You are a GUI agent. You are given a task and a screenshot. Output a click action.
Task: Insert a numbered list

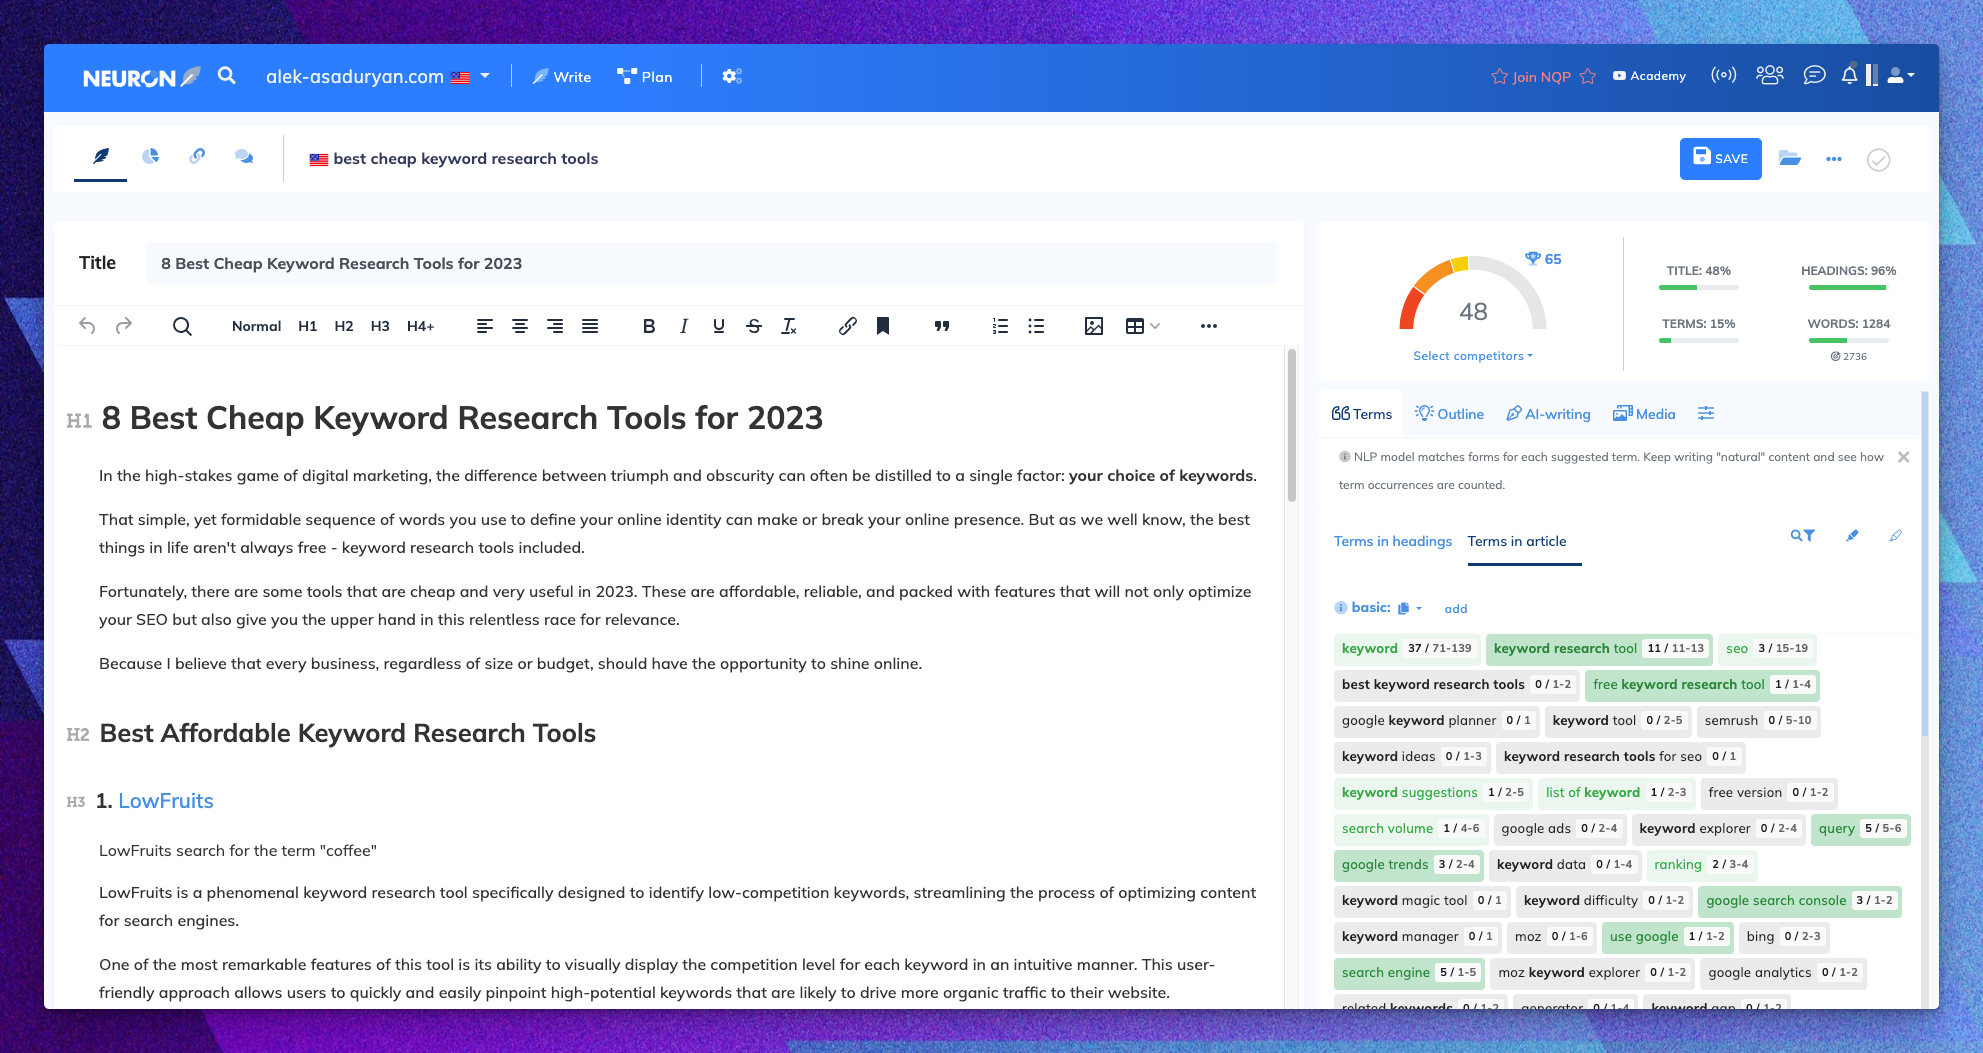[1000, 326]
